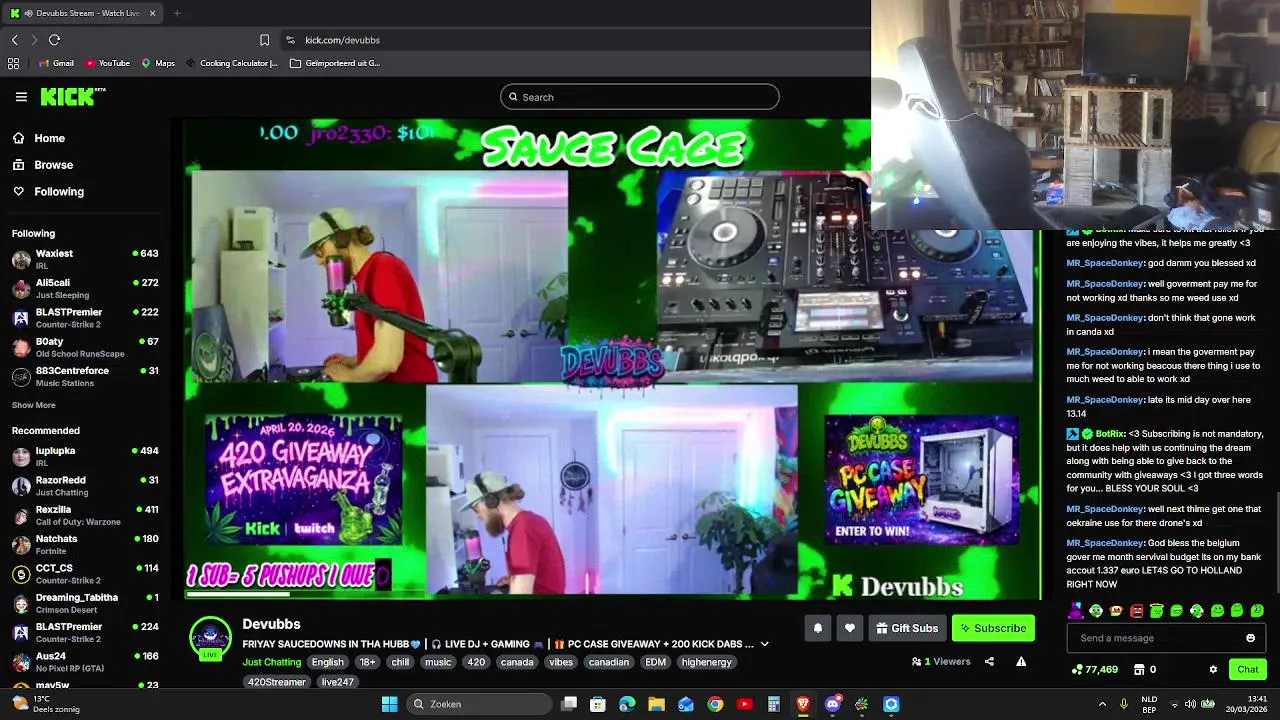Open a new browser tab plus button
Image resolution: width=1280 pixels, height=720 pixels.
[177, 13]
